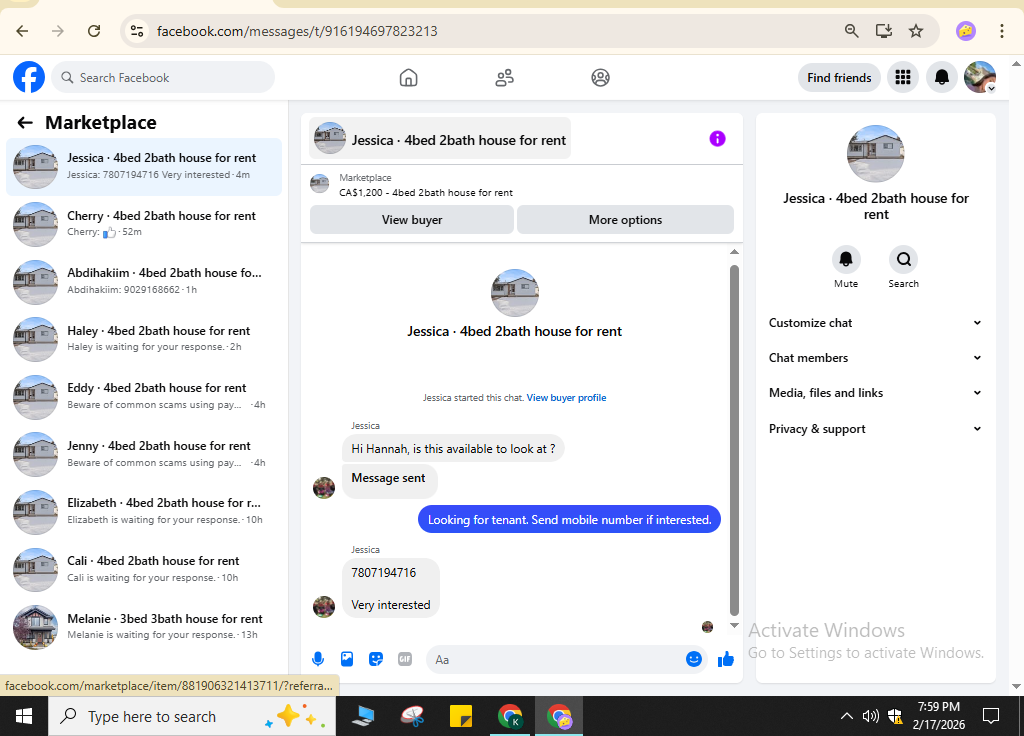Screen dimensions: 1024x736
Task: Click Find friends button
Action: (839, 78)
